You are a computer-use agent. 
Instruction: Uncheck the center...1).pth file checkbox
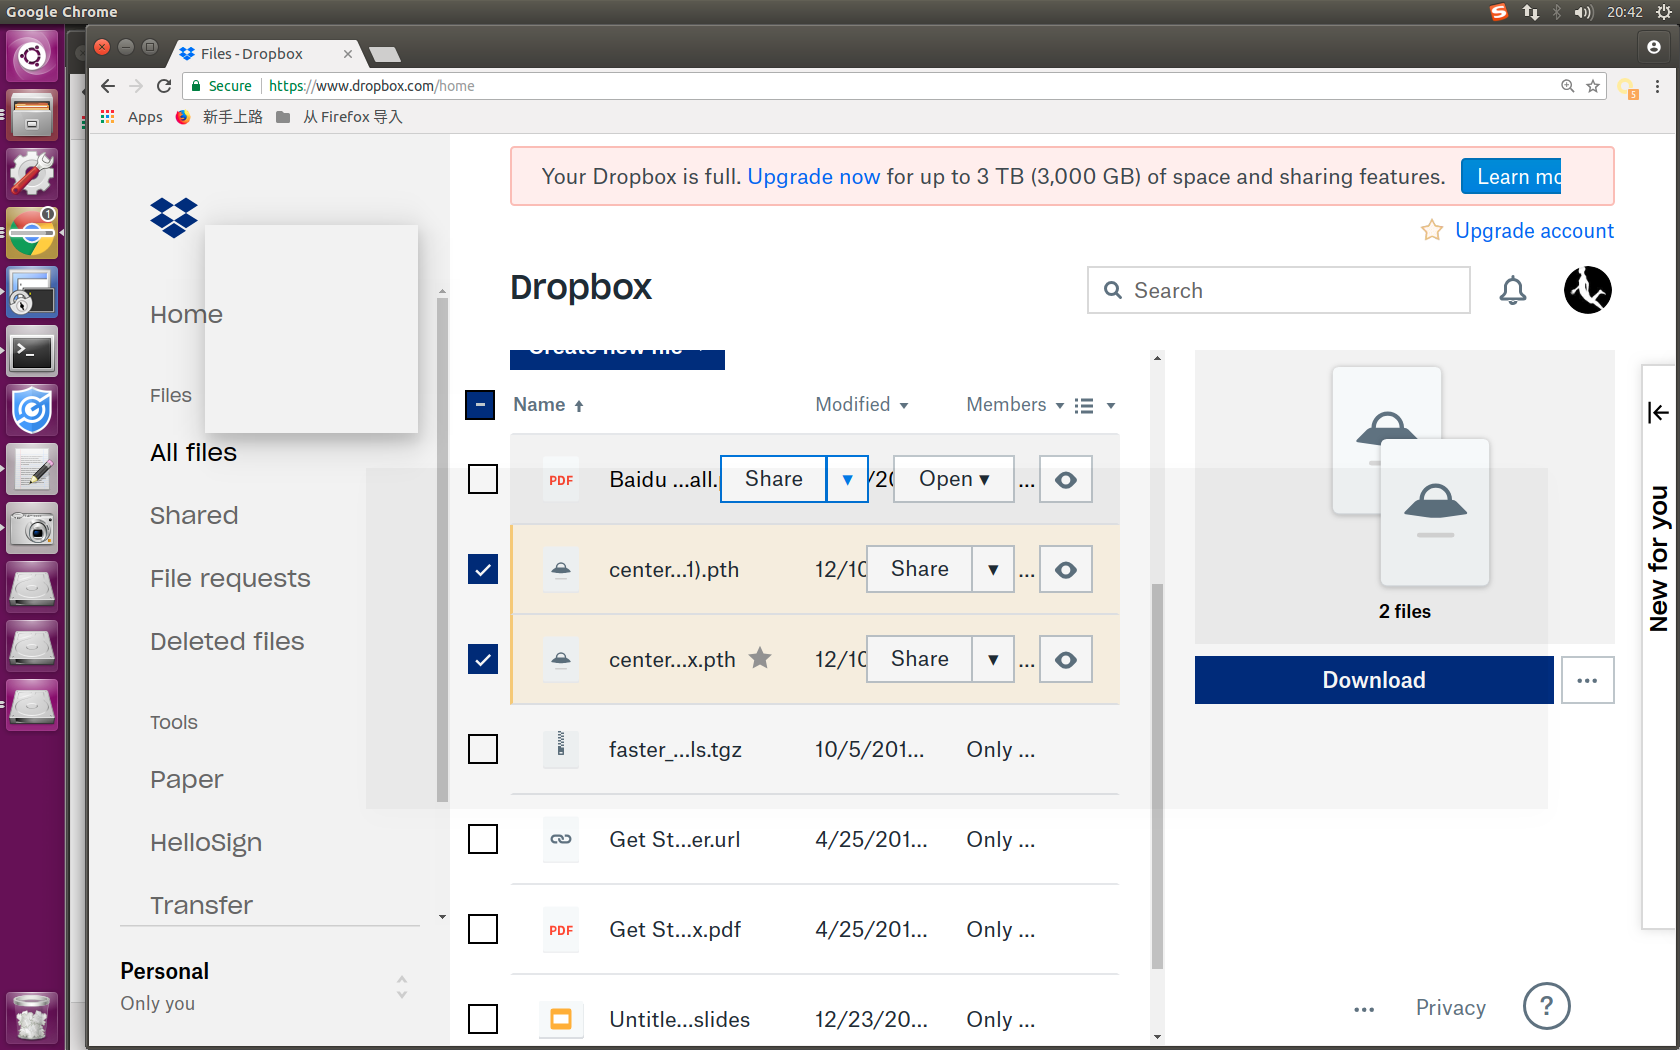coord(483,569)
